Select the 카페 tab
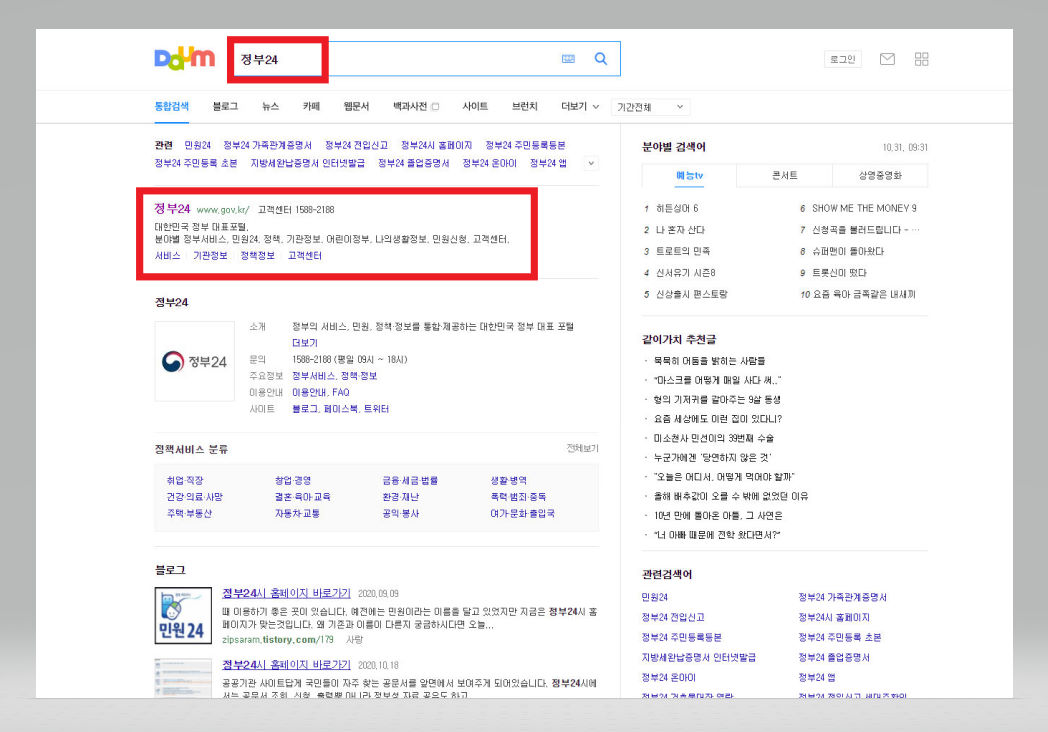Image resolution: width=1048 pixels, height=732 pixels. click(311, 106)
